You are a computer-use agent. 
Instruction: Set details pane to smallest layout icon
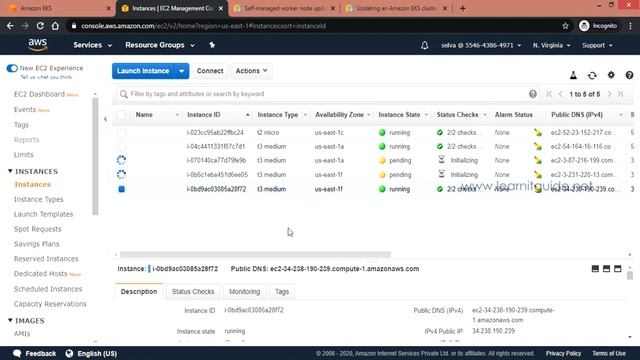595,269
